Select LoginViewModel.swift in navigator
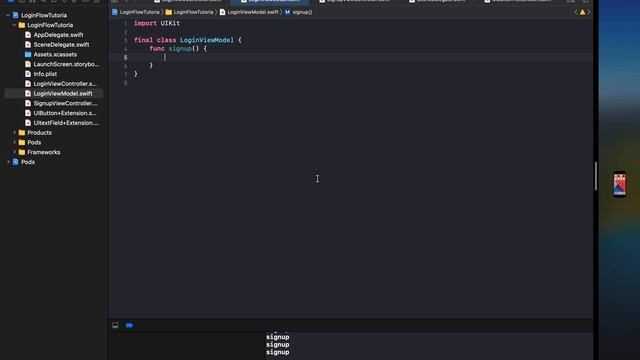The width and height of the screenshot is (640, 360). click(63, 93)
